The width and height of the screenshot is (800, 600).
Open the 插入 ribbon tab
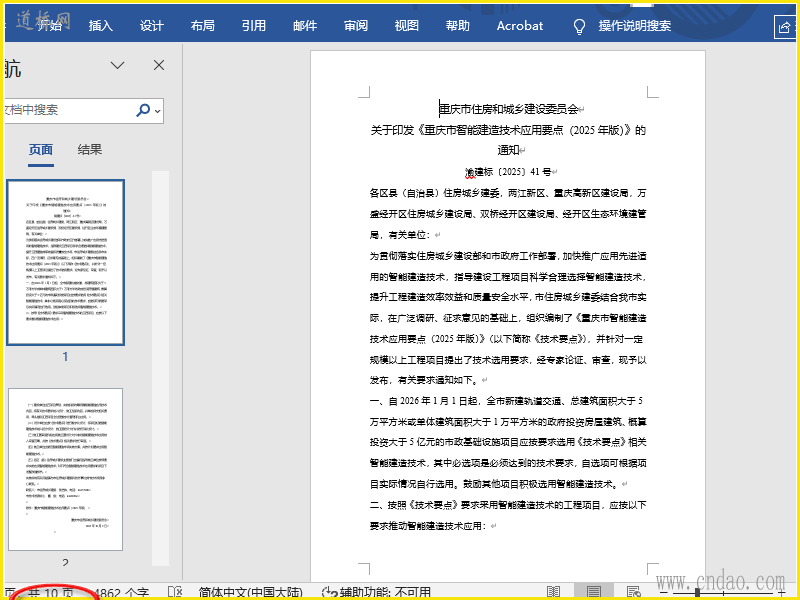(x=101, y=26)
